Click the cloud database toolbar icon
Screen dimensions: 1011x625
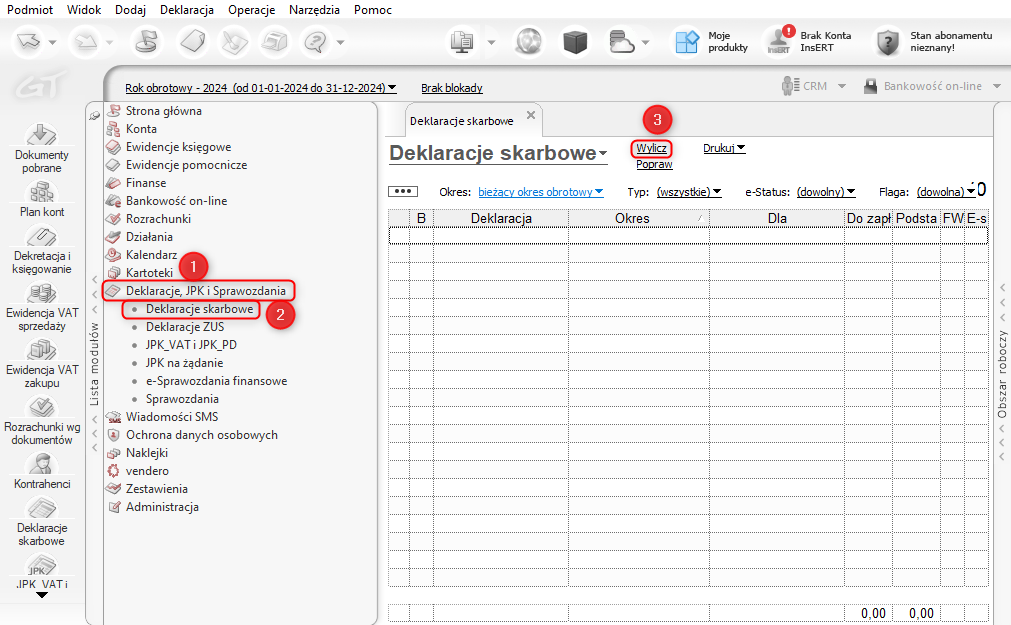pos(620,42)
